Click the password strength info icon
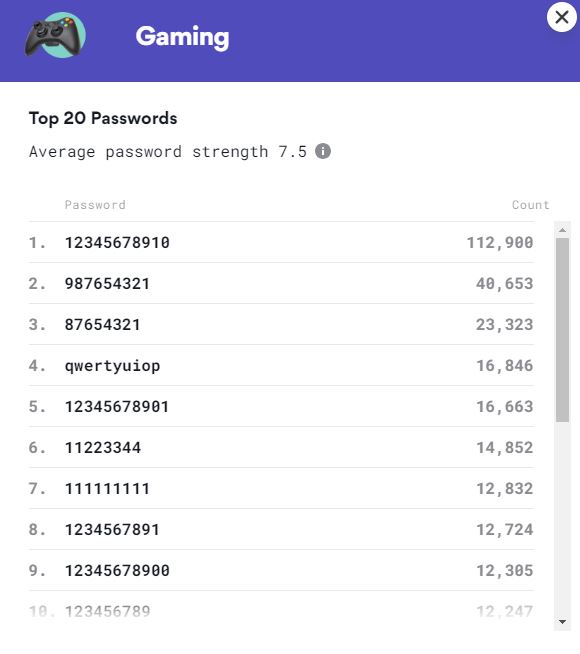580x654 pixels. [x=323, y=151]
